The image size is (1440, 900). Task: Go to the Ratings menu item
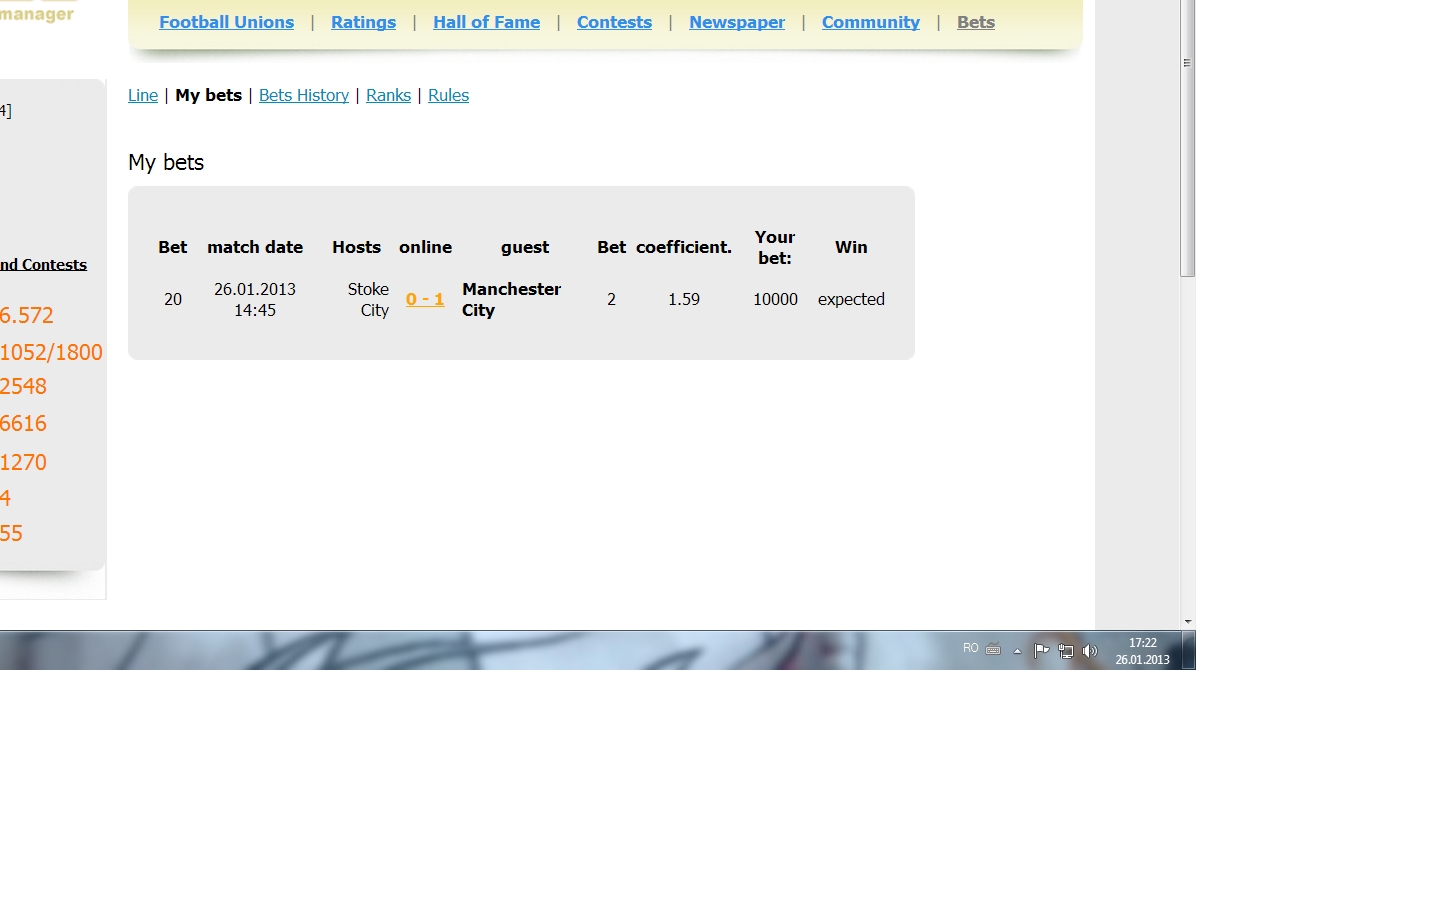(x=363, y=22)
